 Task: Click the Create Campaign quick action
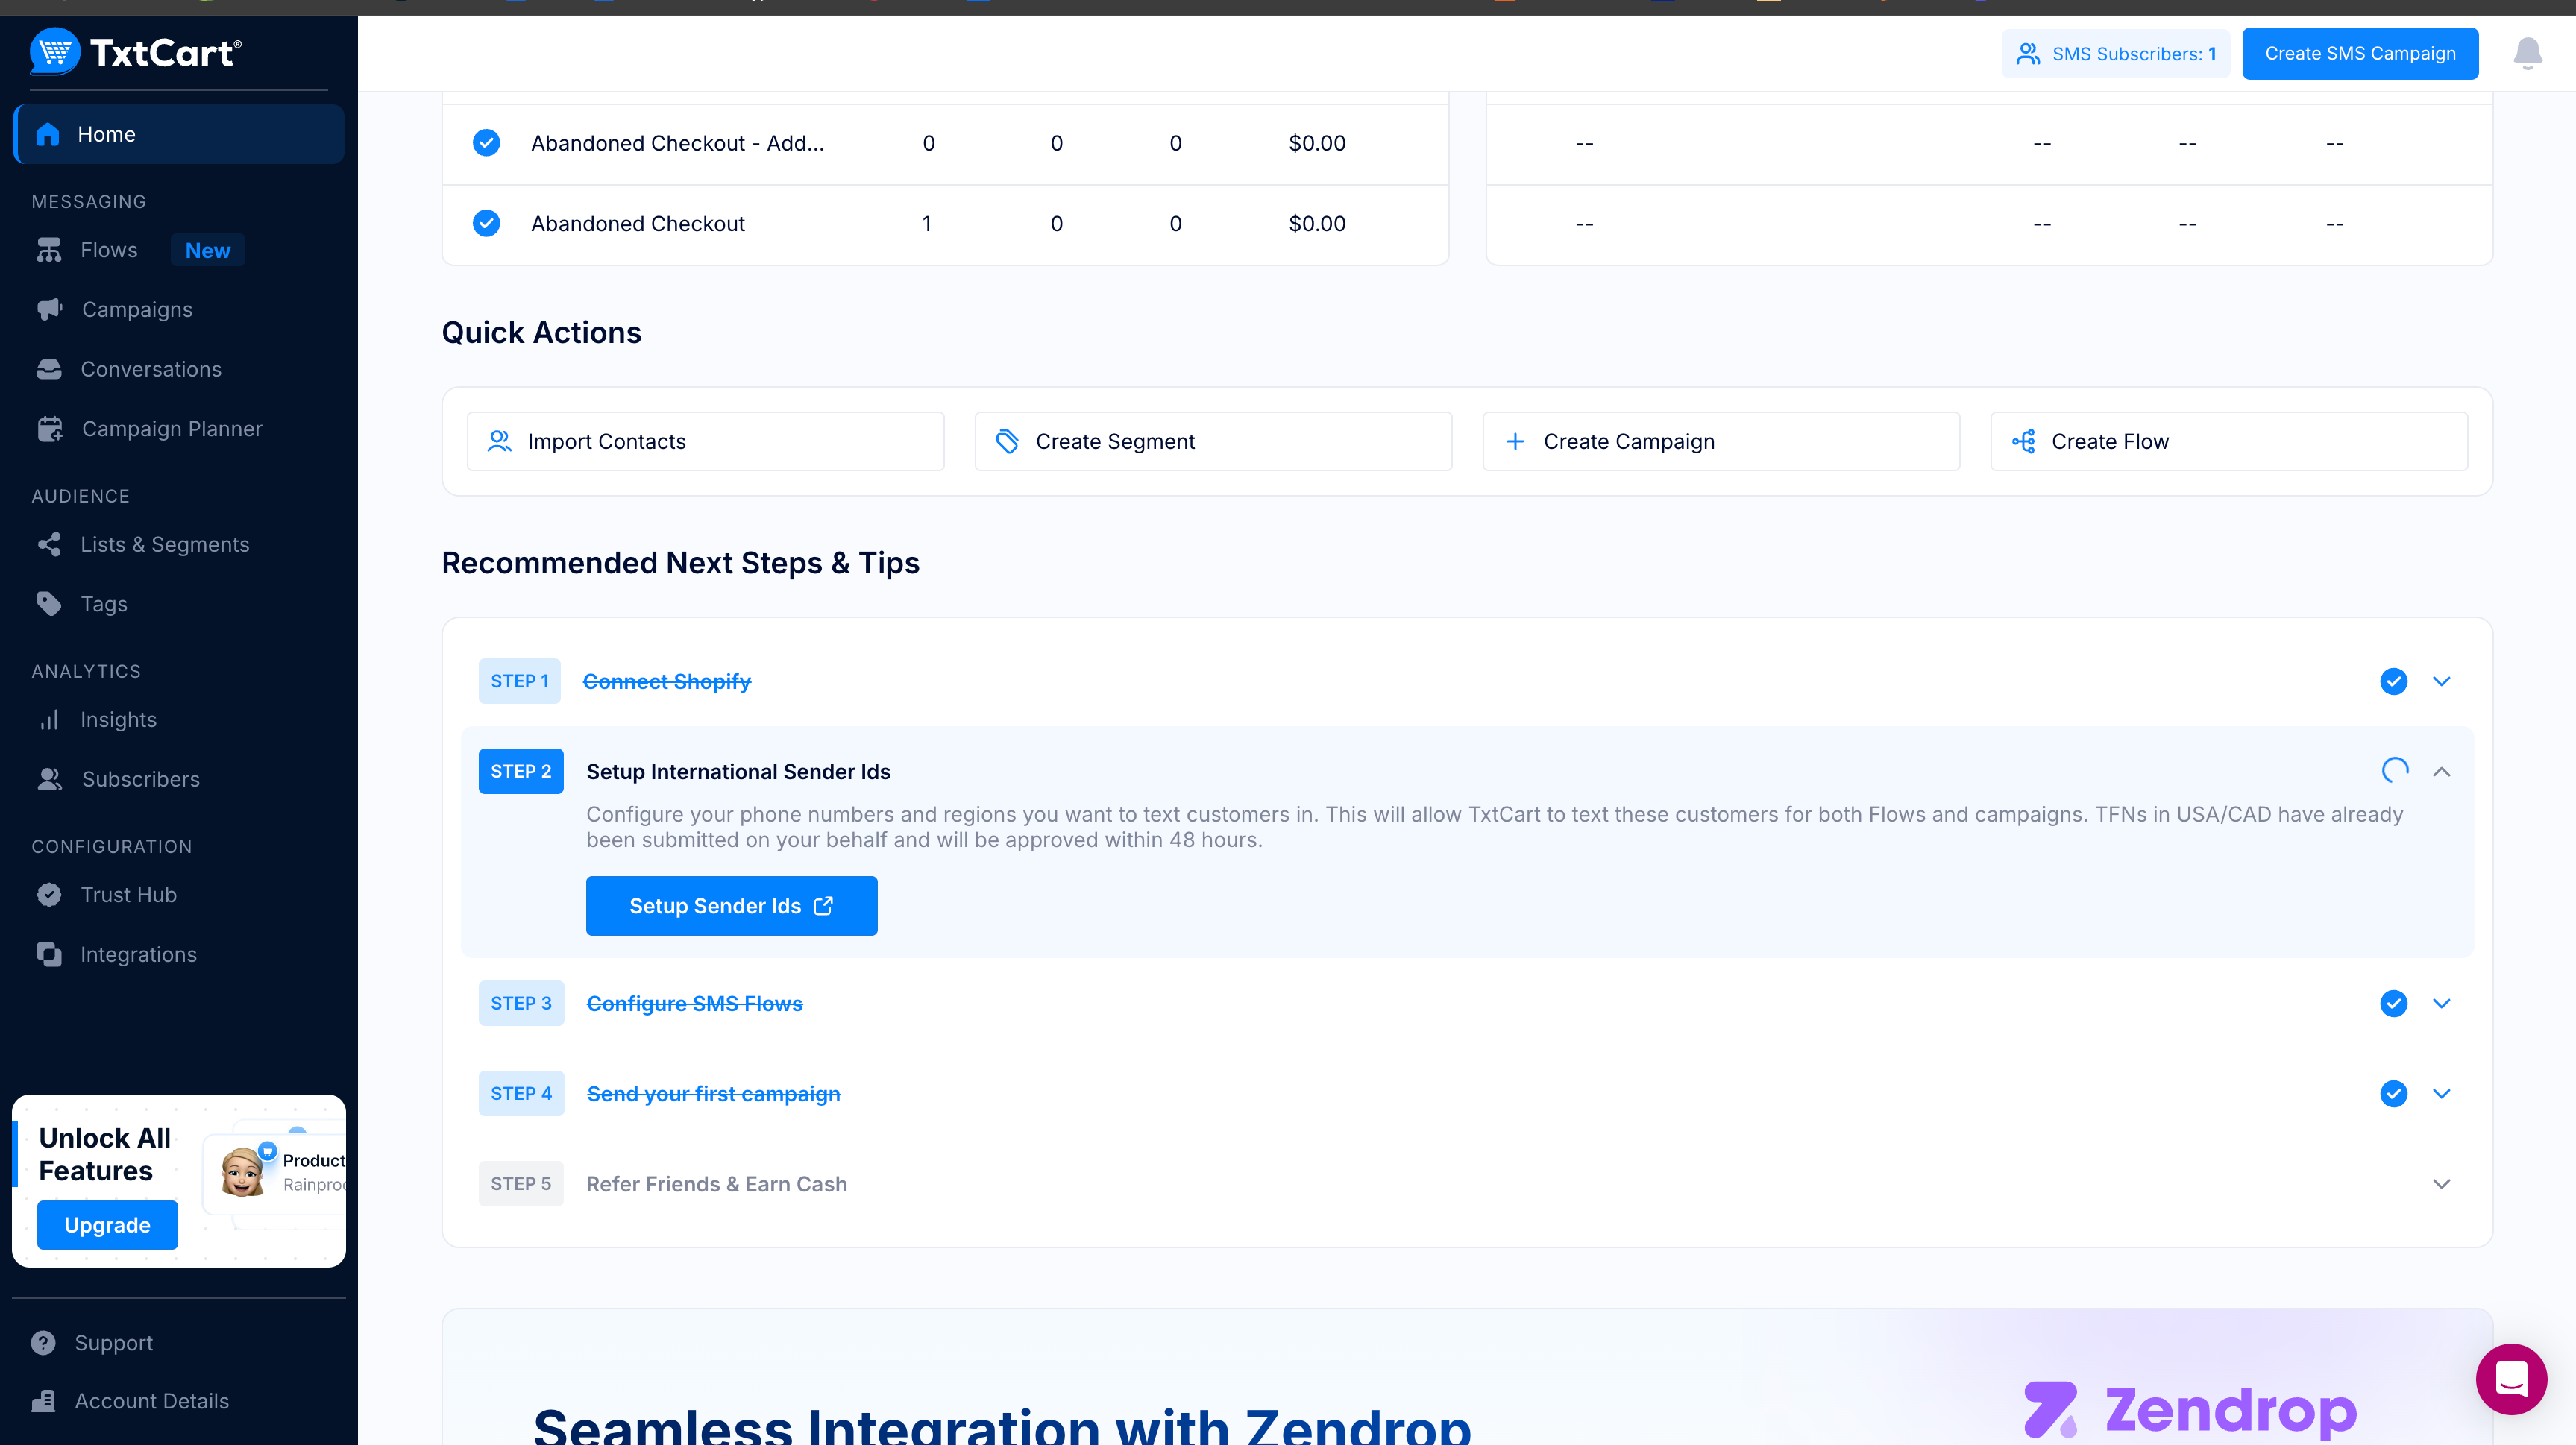click(x=1721, y=441)
